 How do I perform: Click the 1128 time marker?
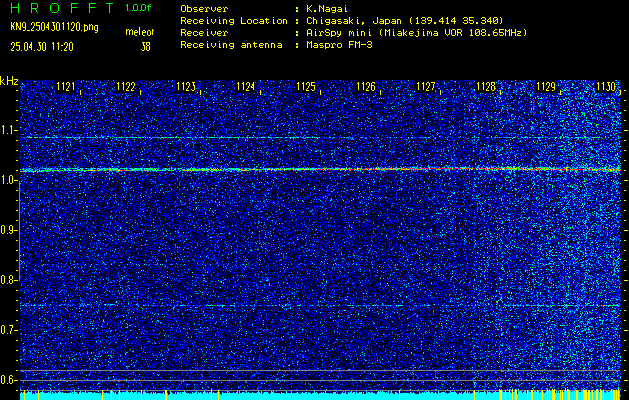[x=486, y=87]
